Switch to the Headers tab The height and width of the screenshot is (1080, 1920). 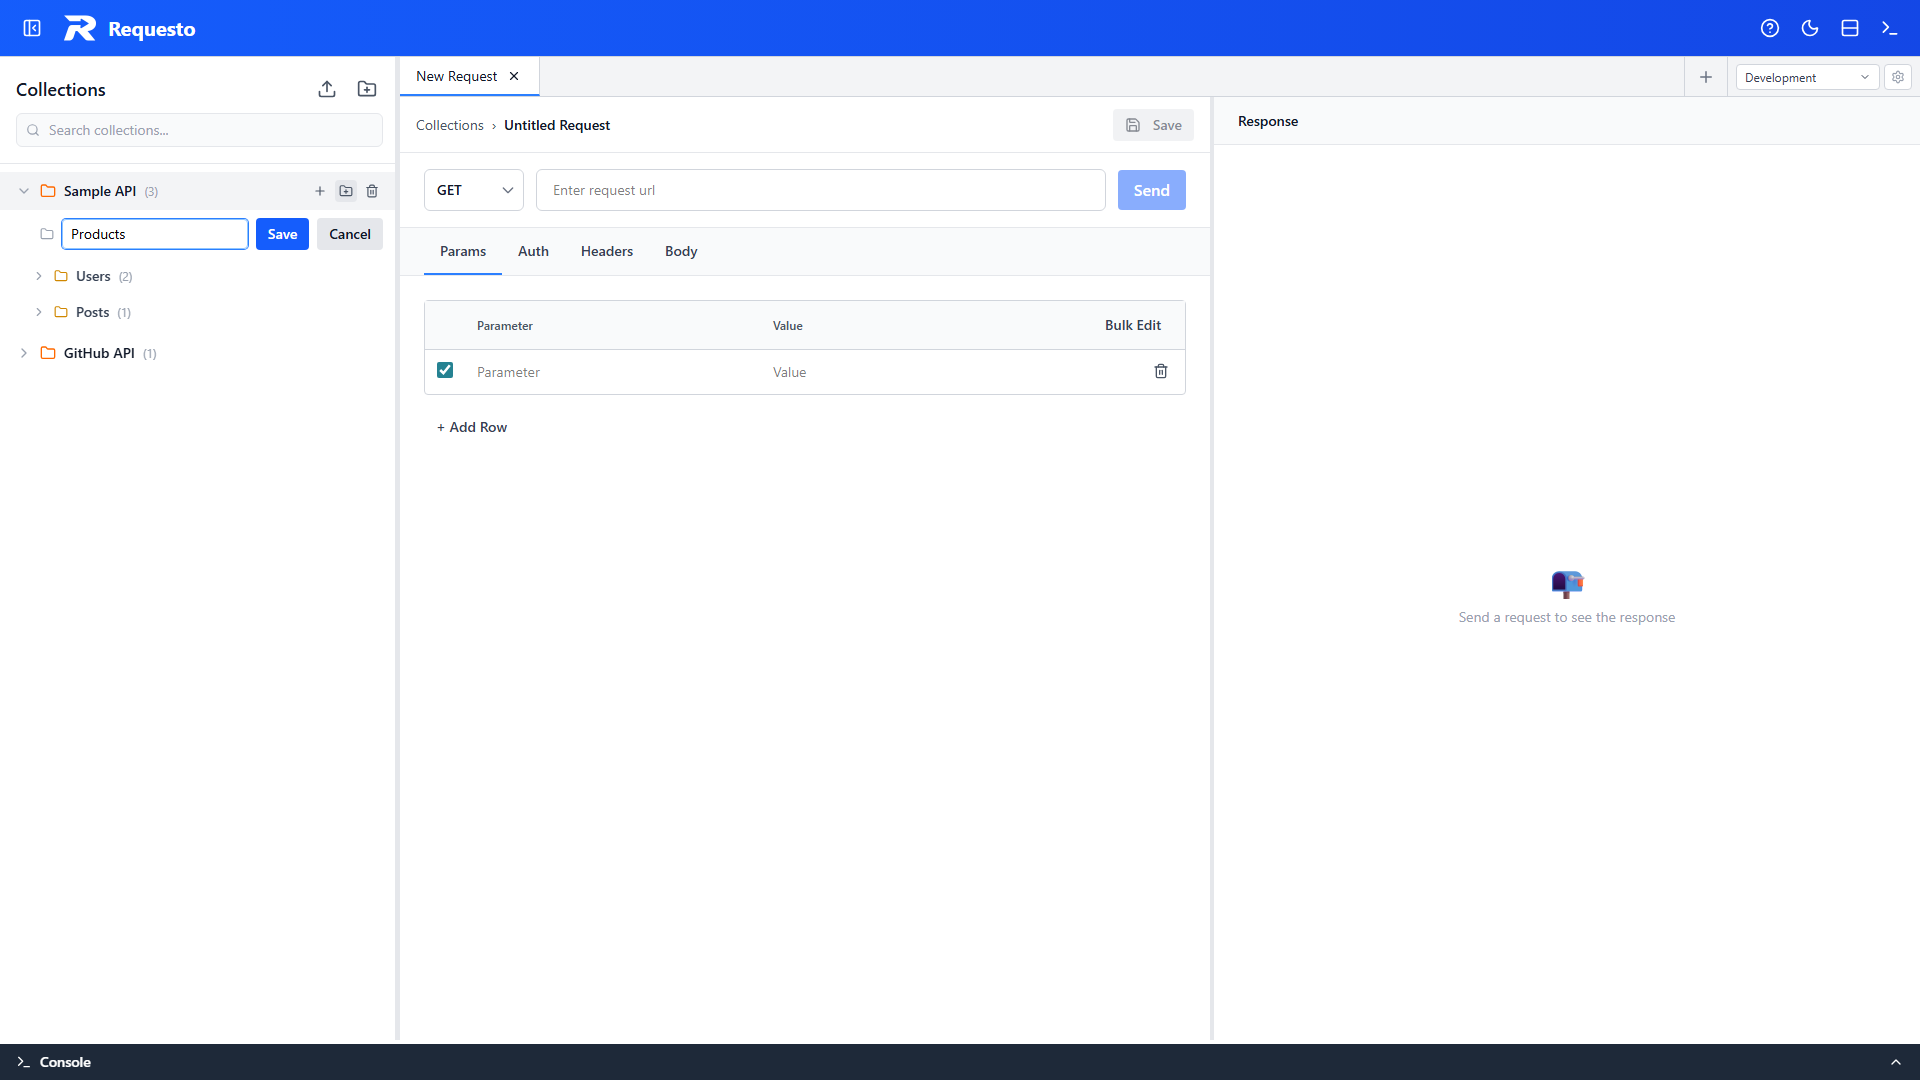[x=606, y=251]
